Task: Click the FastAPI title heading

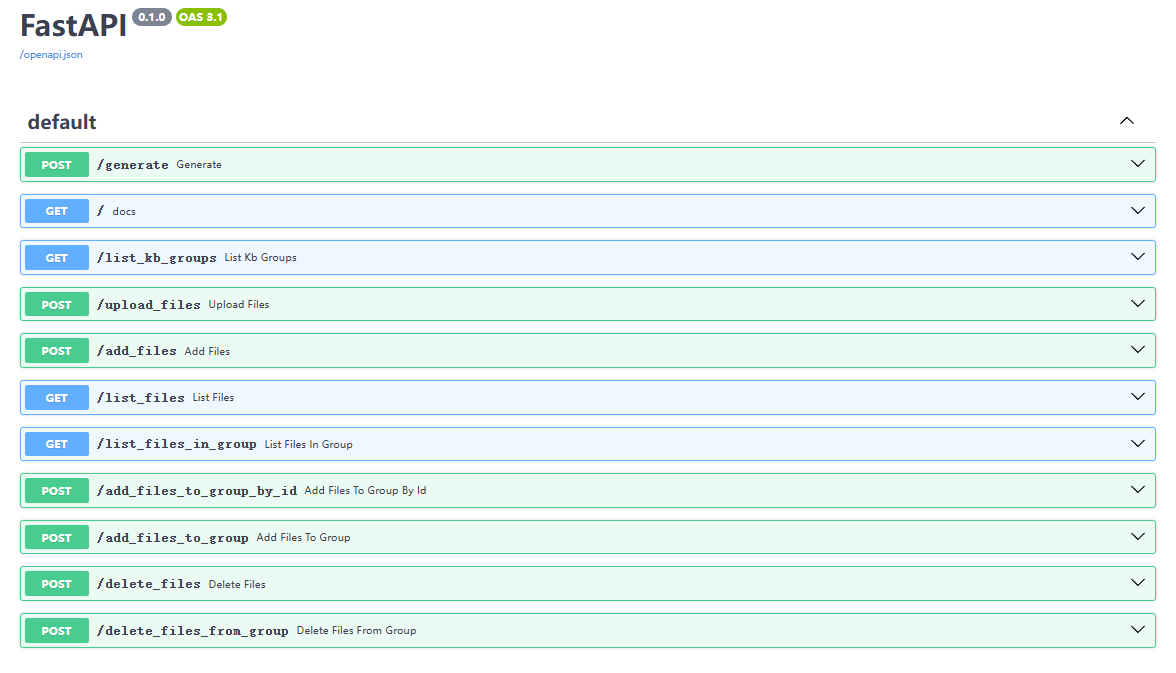Action: 74,26
